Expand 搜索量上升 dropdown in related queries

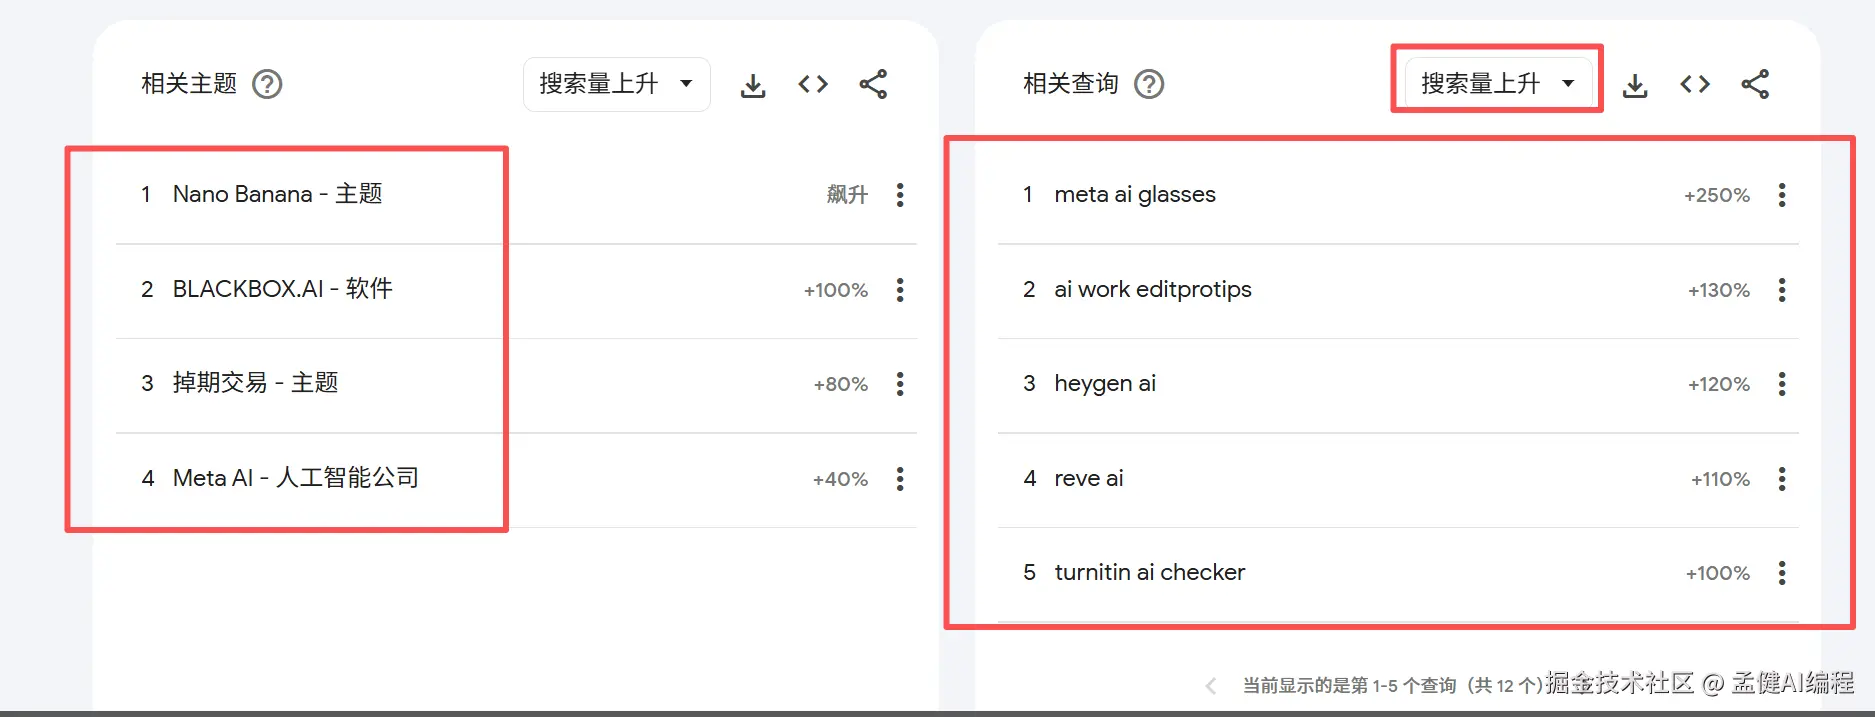[x=1498, y=84]
